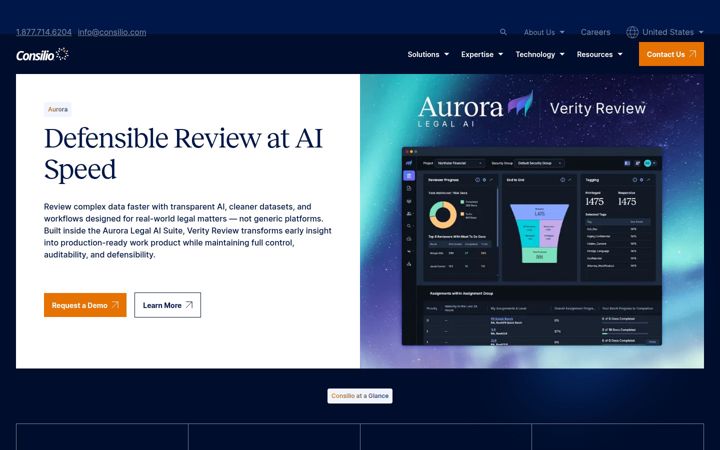Click the Contact Us button
The width and height of the screenshot is (720, 450).
tap(671, 54)
